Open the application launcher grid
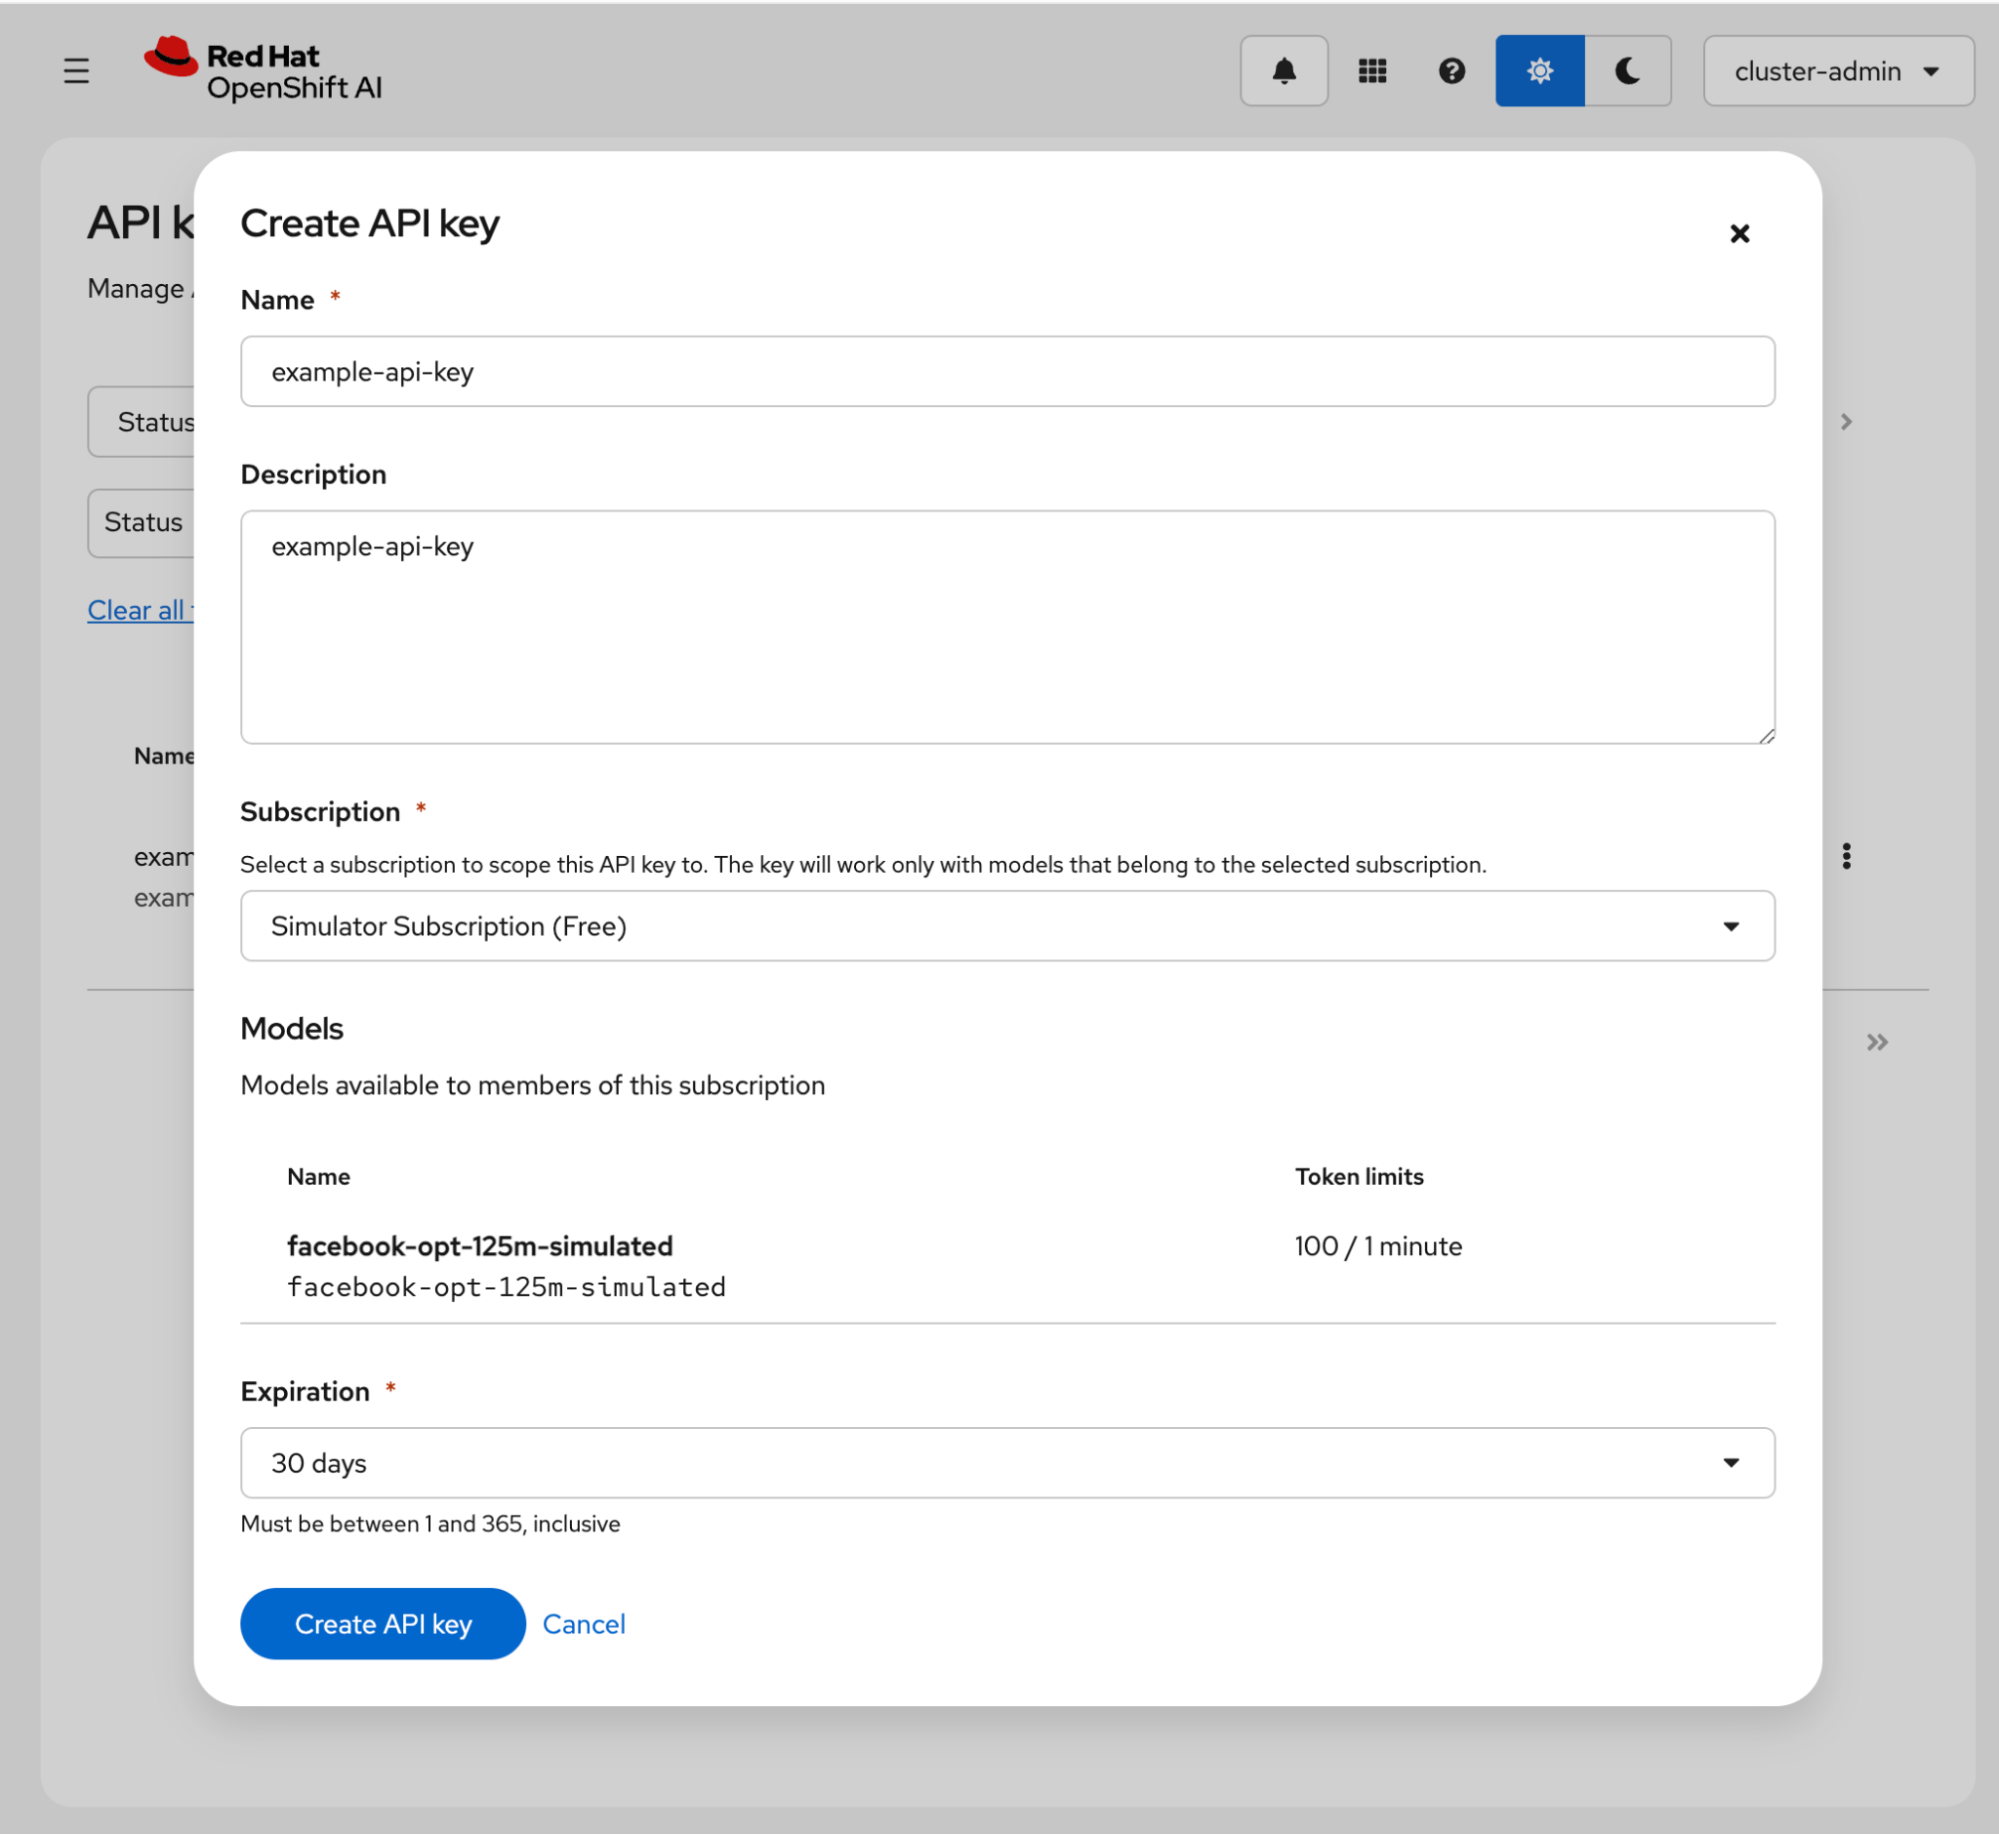Viewport: 1999px width, 1835px height. point(1372,71)
